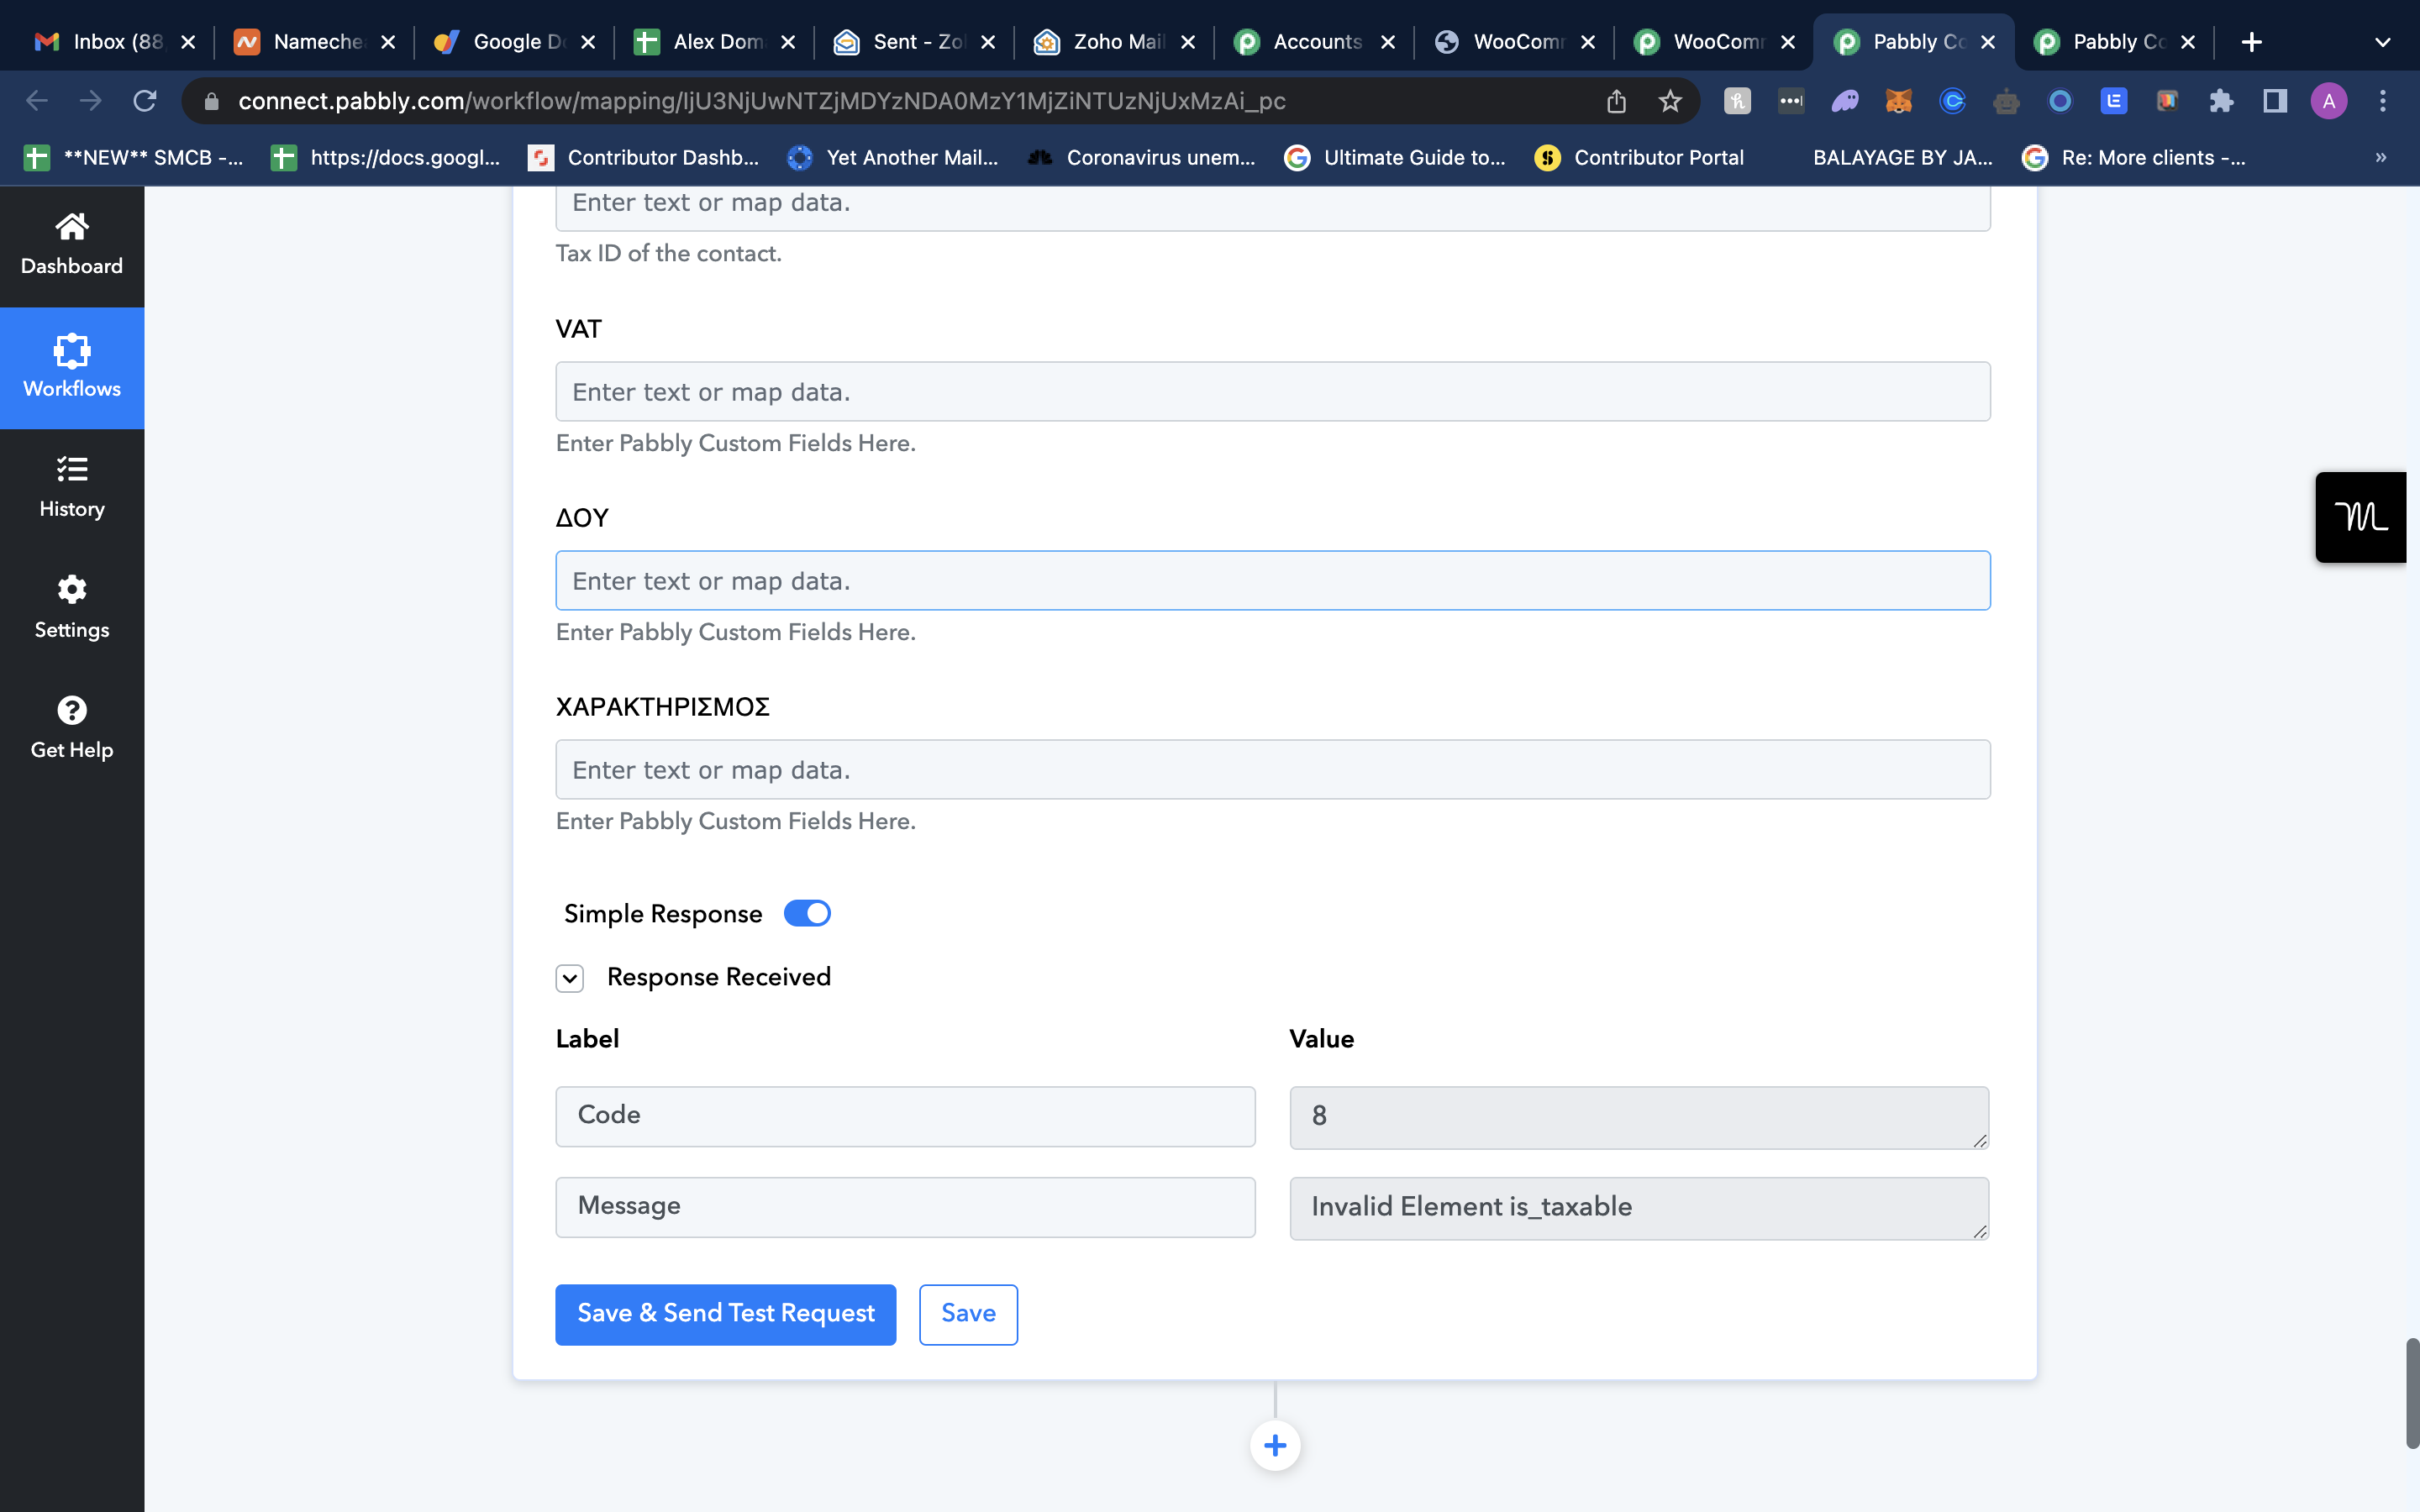Click the Invalid Element is_taxable value

(x=1639, y=1208)
